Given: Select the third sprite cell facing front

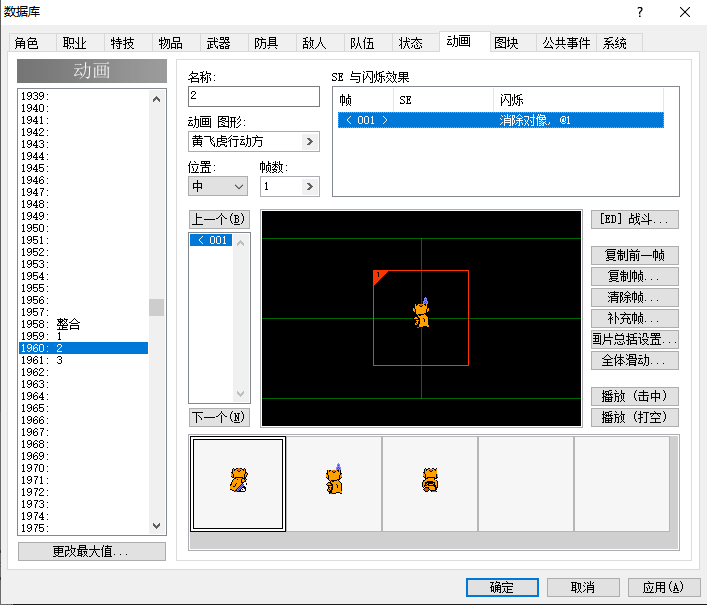Looking at the screenshot, I should 430,484.
